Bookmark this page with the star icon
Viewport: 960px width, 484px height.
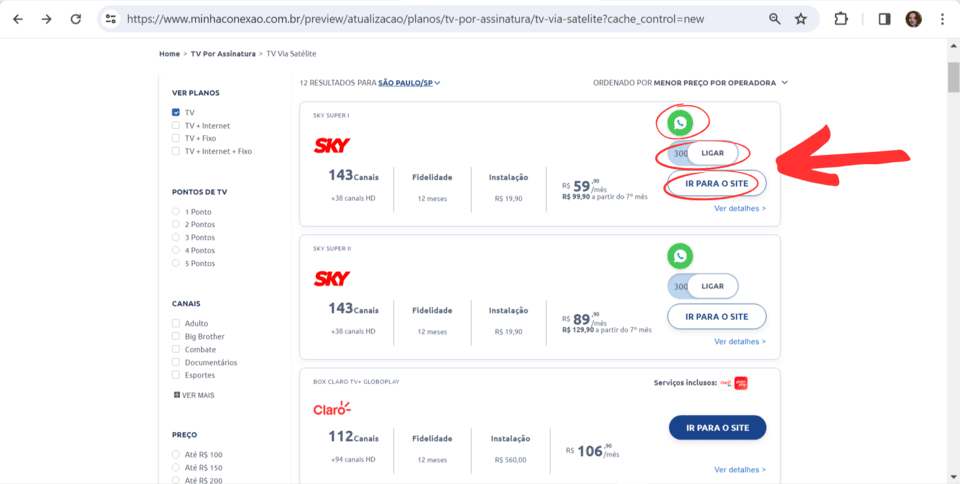801,19
